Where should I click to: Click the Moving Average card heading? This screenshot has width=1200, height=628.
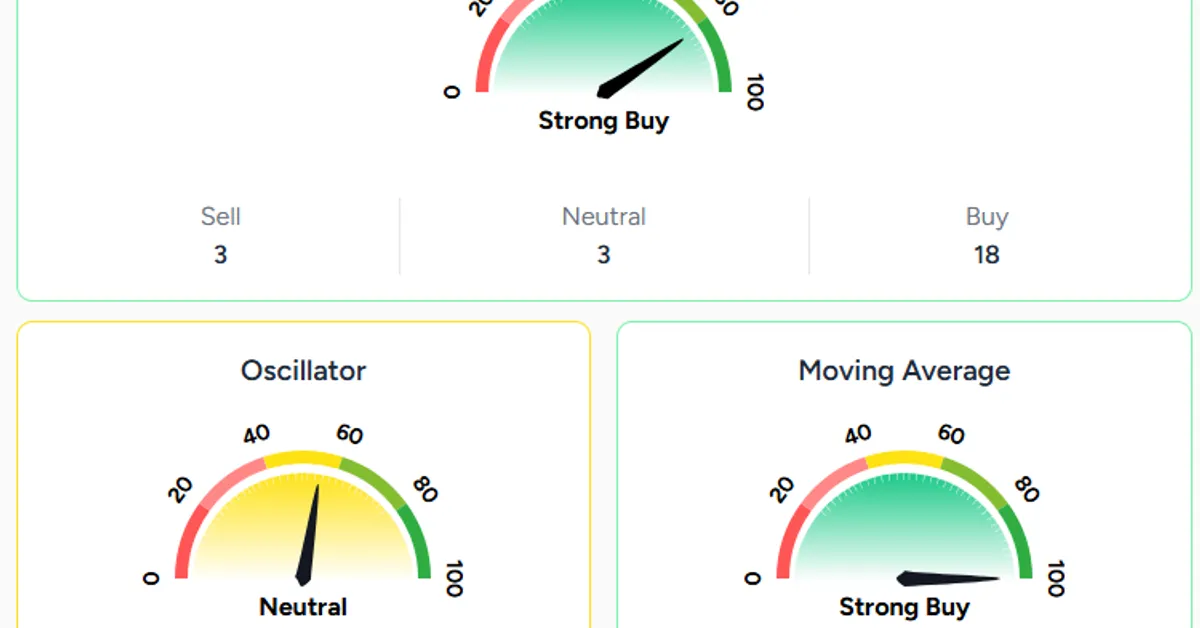[904, 371]
